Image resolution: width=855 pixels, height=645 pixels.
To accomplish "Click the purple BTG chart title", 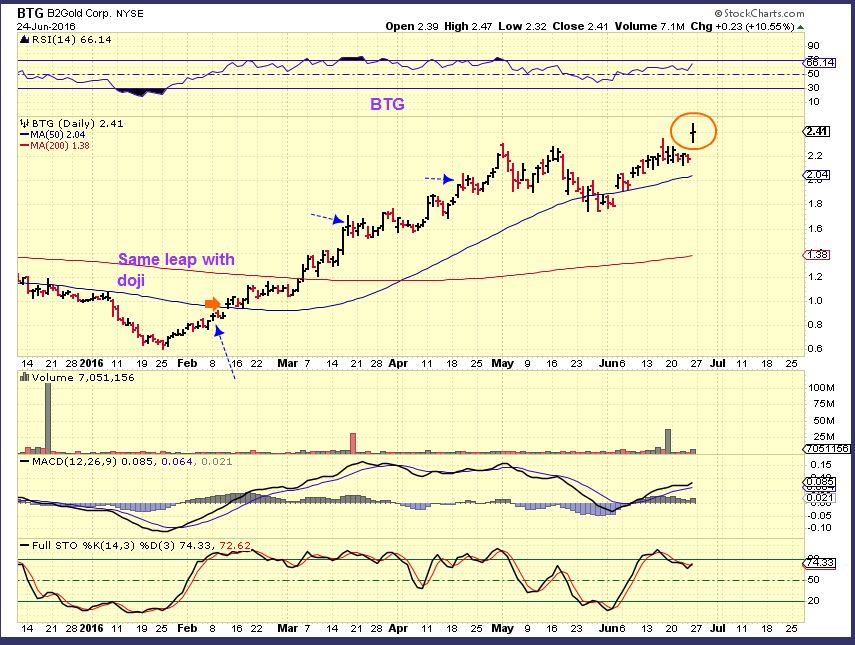I will click(387, 104).
